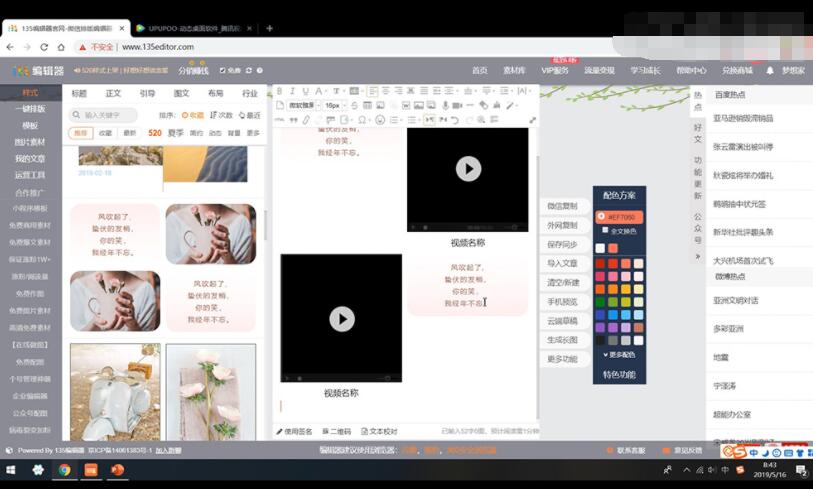Screen dimensions: 813x489
Task: Insert audio with the microphone icon
Action: 445,105
